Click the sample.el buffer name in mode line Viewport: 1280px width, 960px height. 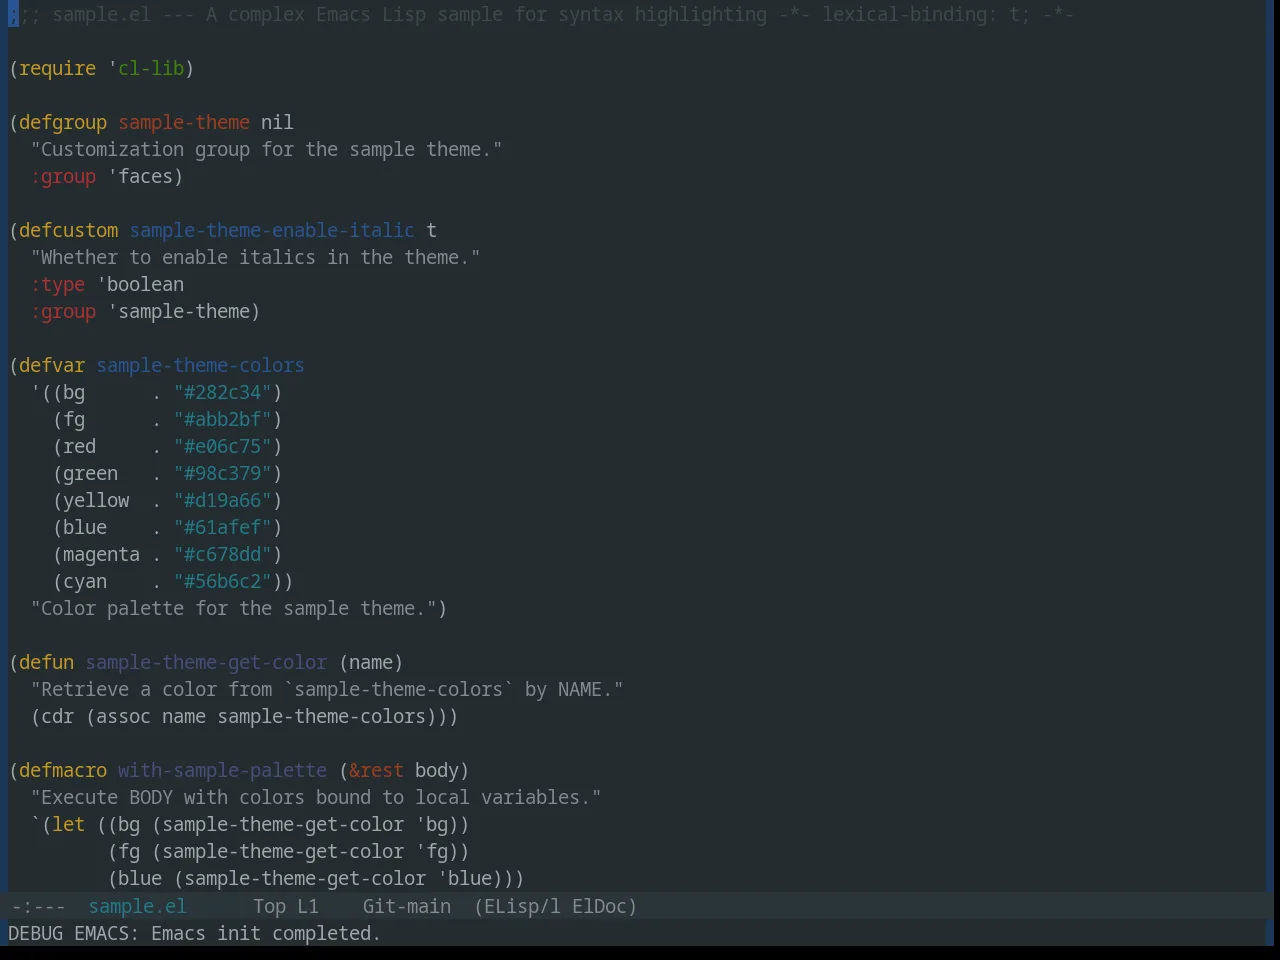[137, 906]
